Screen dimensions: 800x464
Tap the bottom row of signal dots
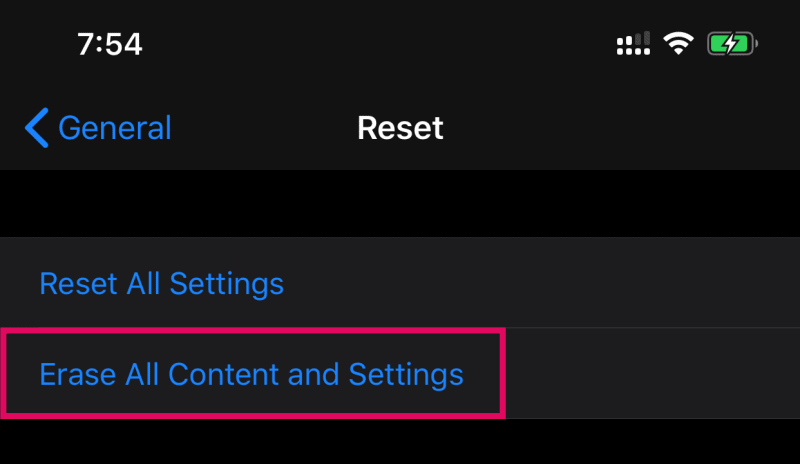tap(633, 52)
